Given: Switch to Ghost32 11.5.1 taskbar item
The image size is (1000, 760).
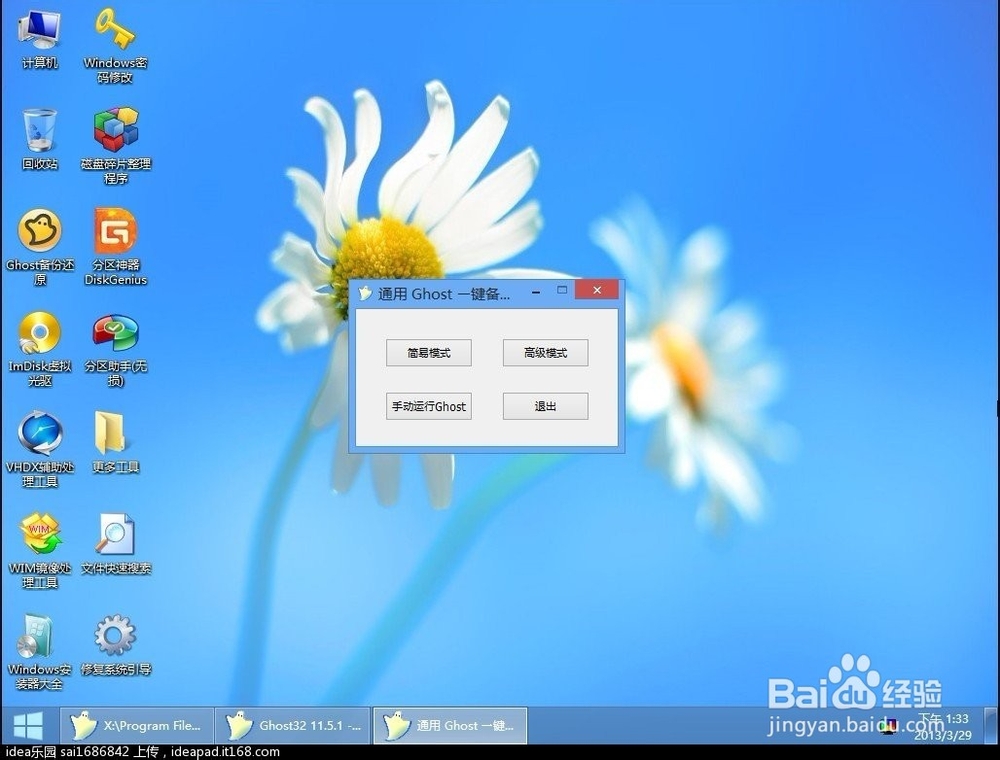Looking at the screenshot, I should pos(293,726).
